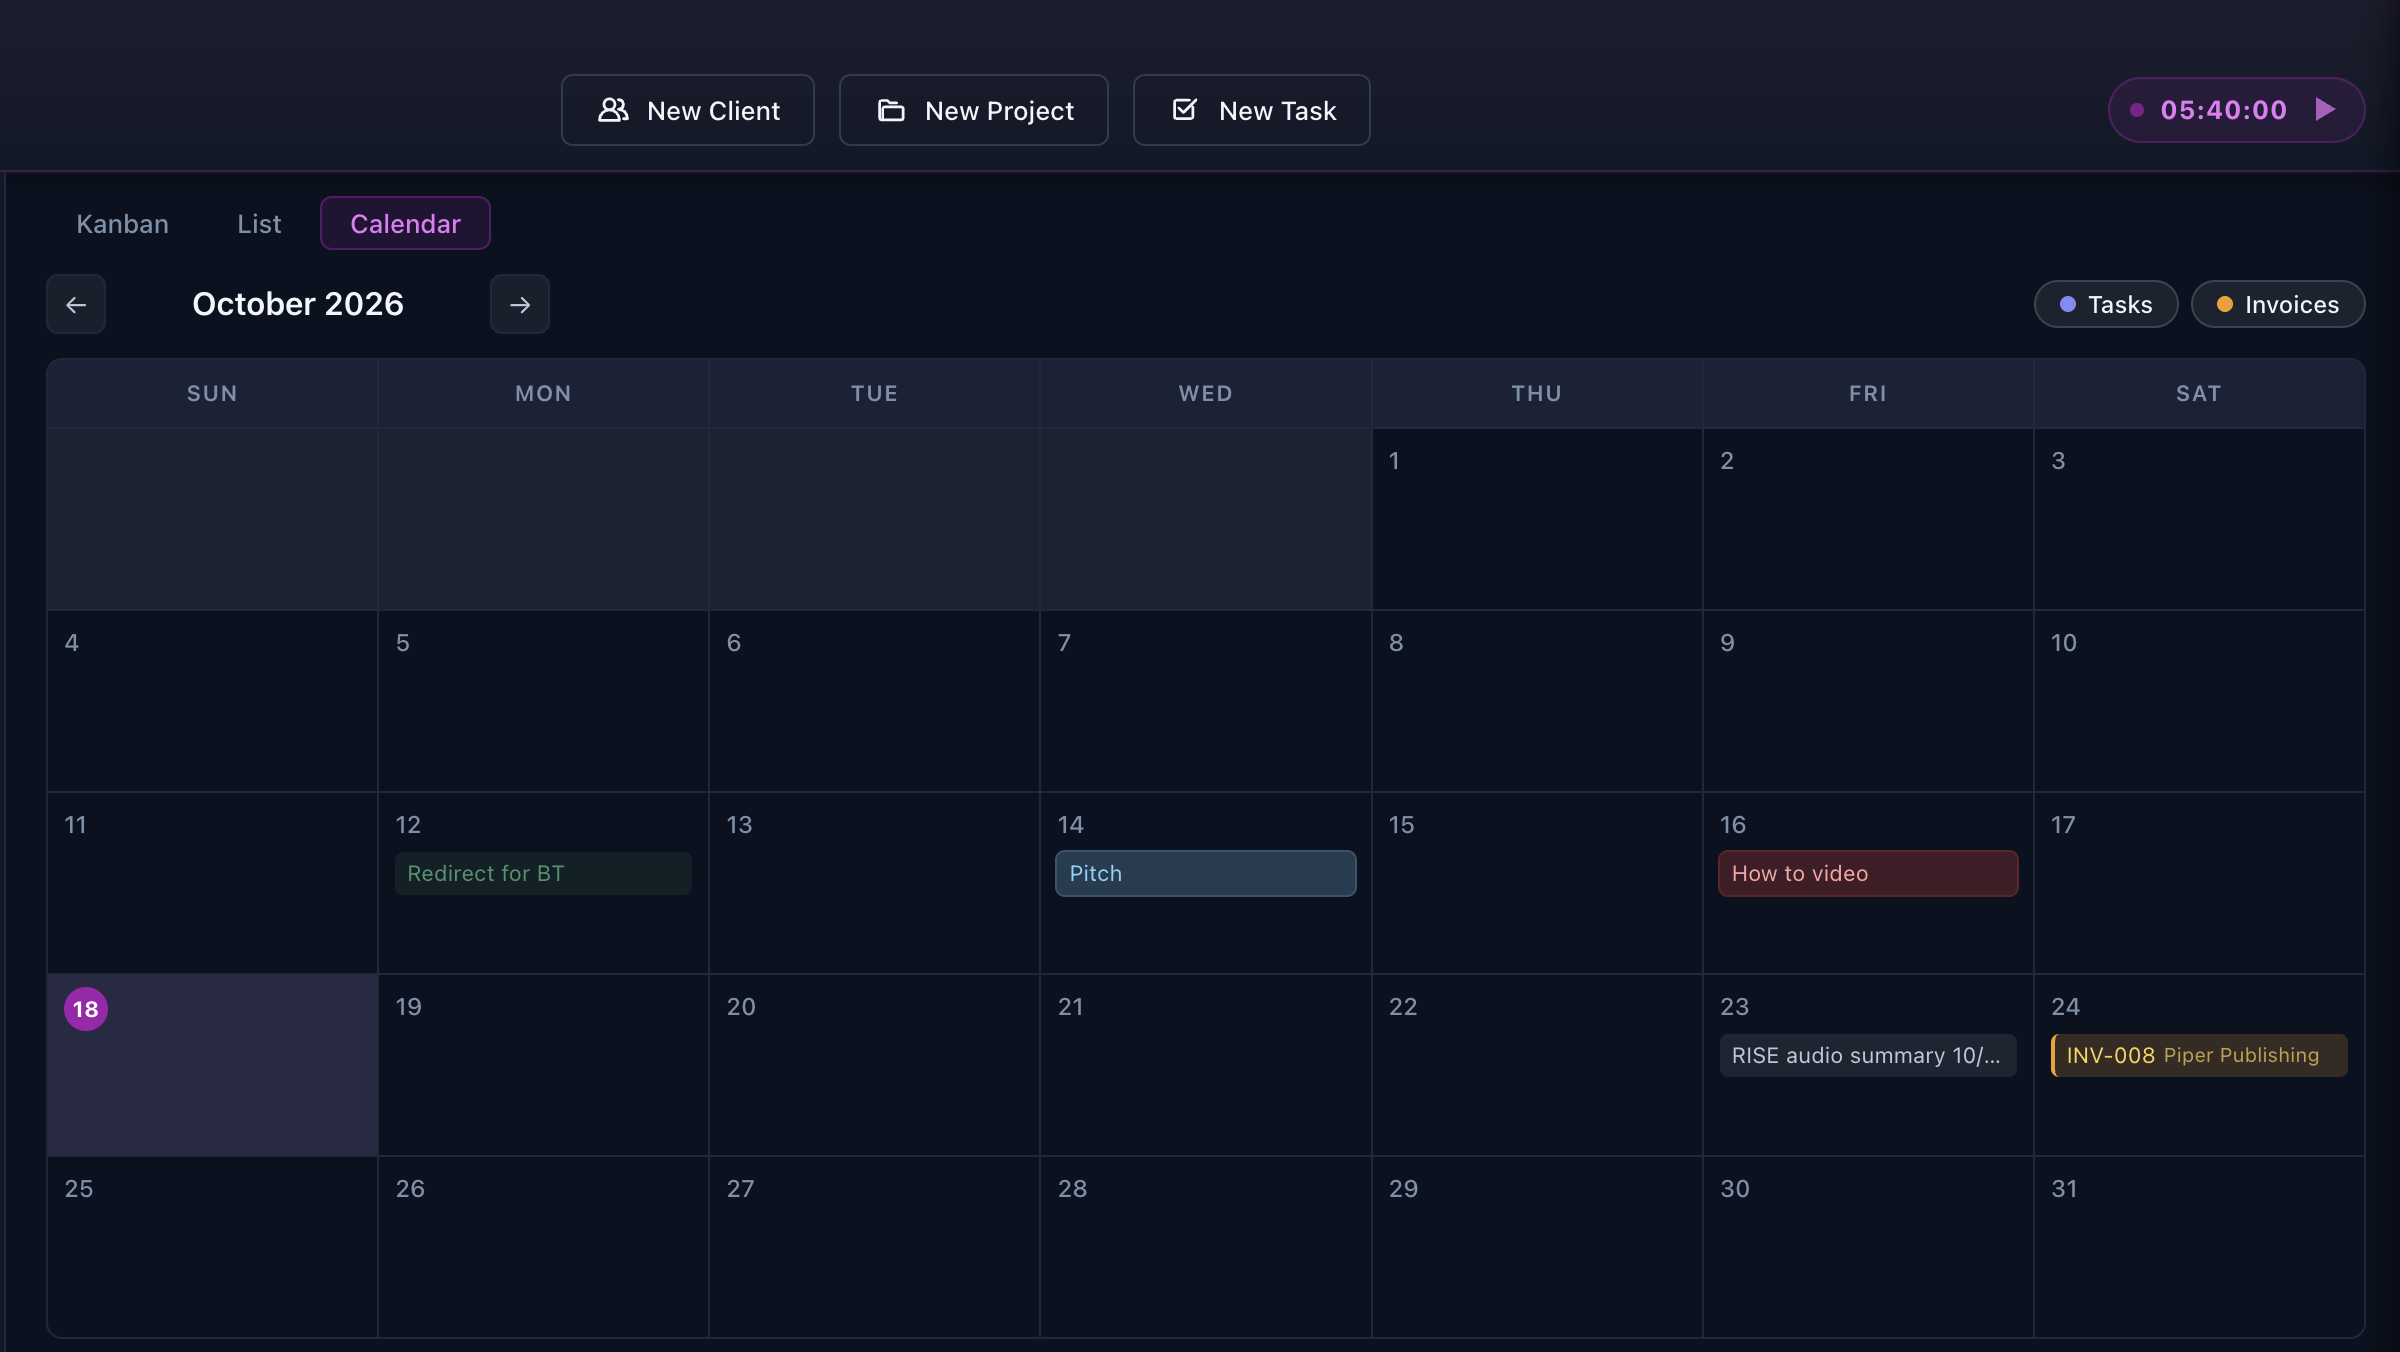Toggle the Invoices filter

(x=2278, y=304)
